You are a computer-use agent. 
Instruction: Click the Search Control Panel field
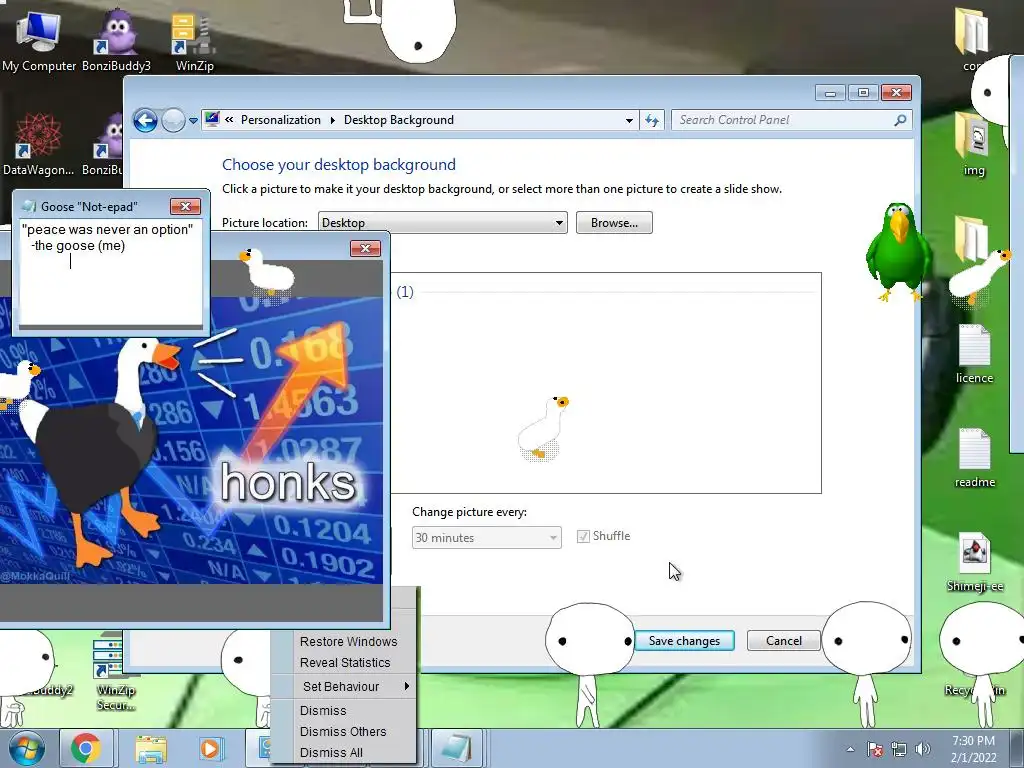click(784, 120)
